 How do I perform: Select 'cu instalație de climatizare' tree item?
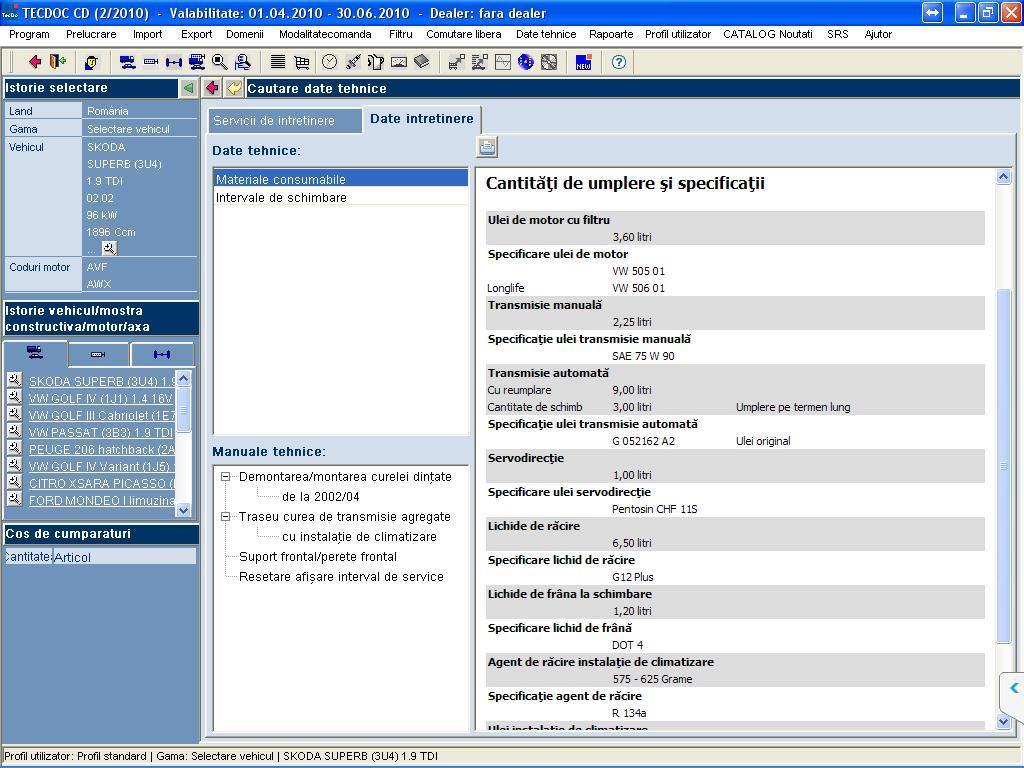coord(359,537)
